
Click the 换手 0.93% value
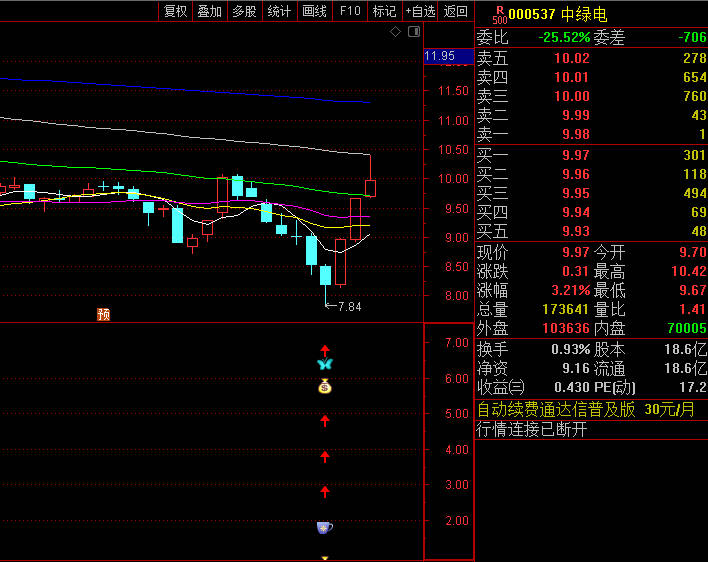(x=571, y=349)
